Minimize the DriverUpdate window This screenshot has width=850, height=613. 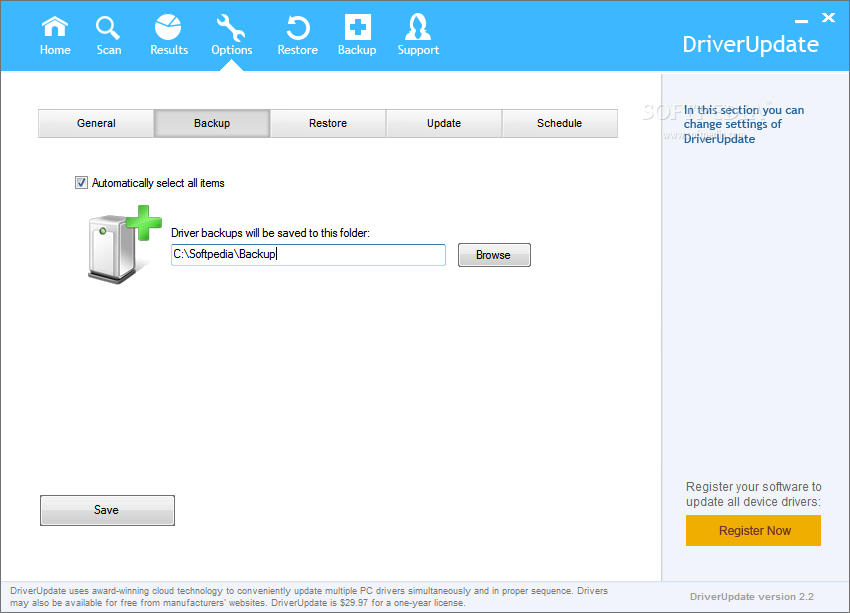[x=801, y=21]
